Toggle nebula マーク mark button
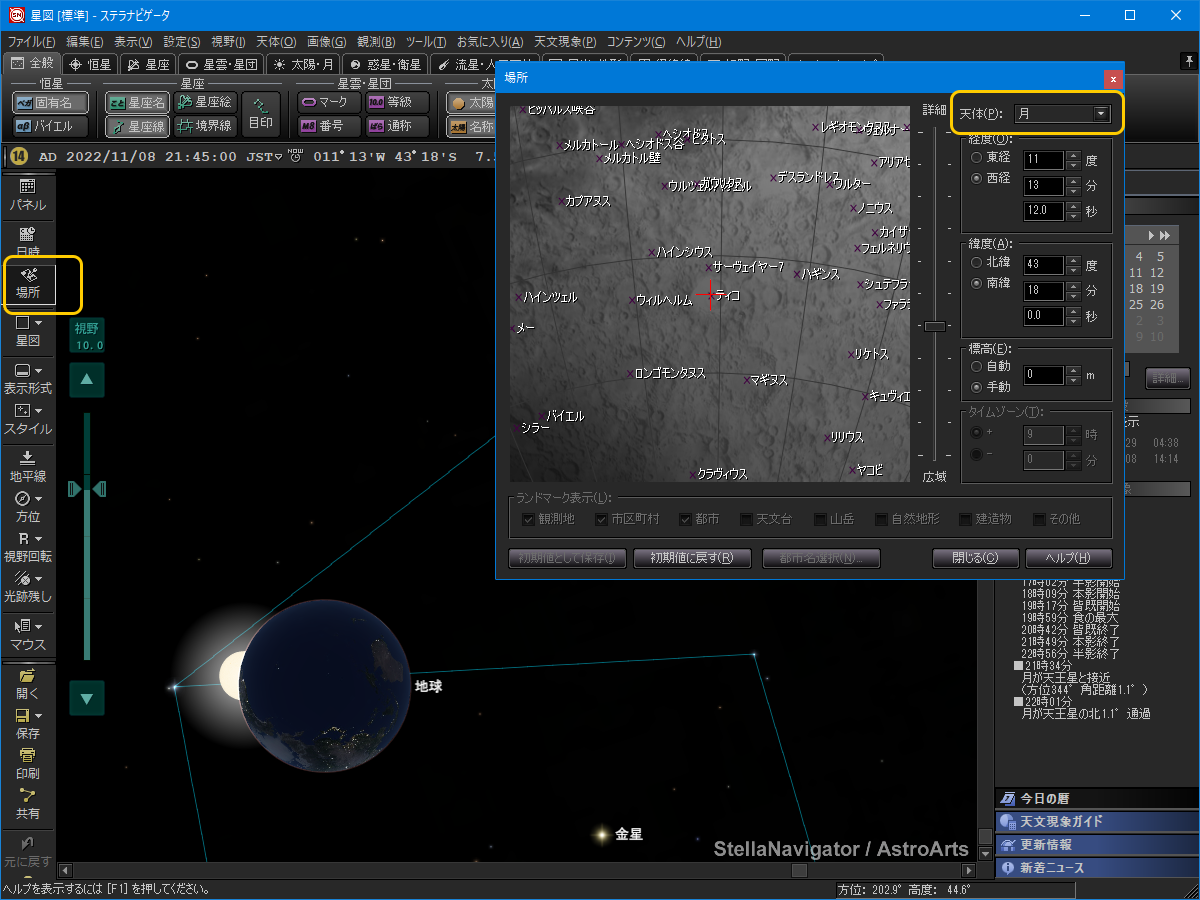Image resolution: width=1200 pixels, height=900 pixels. pyautogui.click(x=328, y=102)
